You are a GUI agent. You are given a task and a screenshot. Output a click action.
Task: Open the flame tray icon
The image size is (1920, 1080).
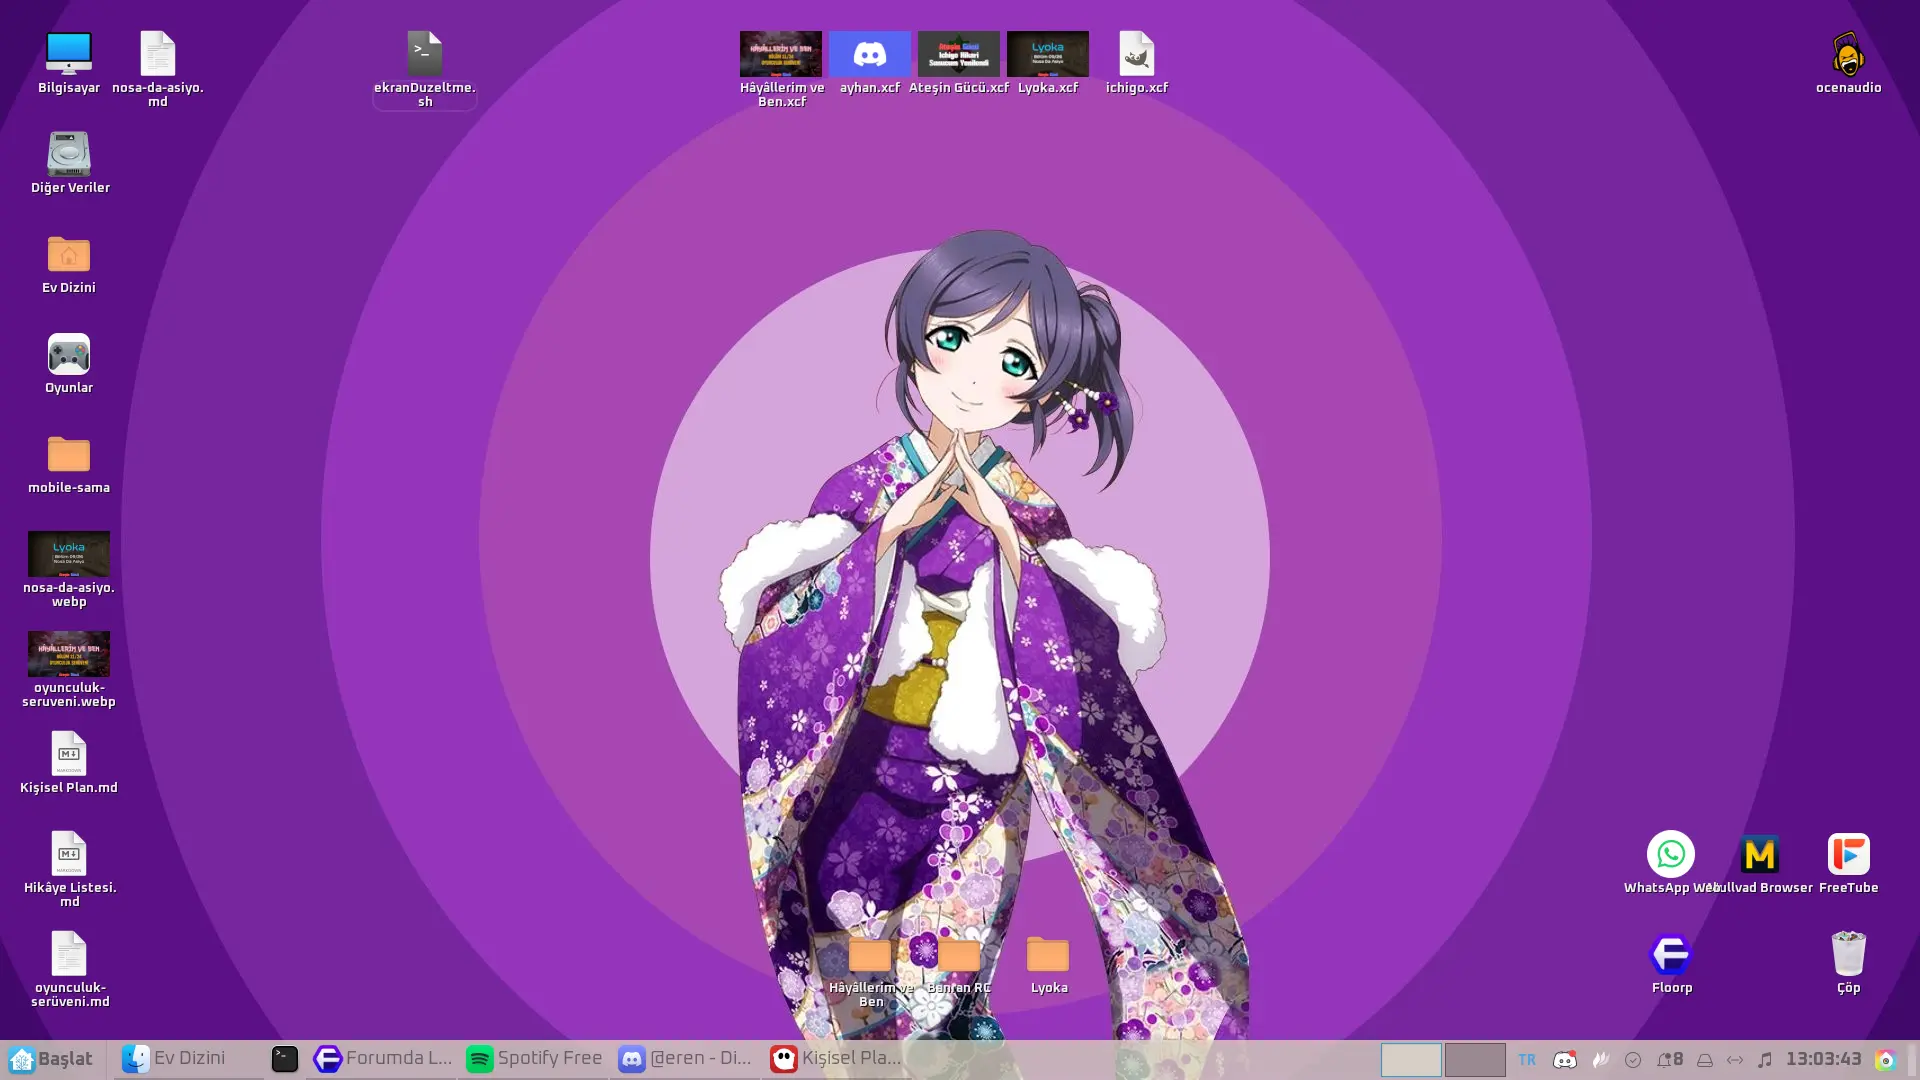tap(1601, 1060)
